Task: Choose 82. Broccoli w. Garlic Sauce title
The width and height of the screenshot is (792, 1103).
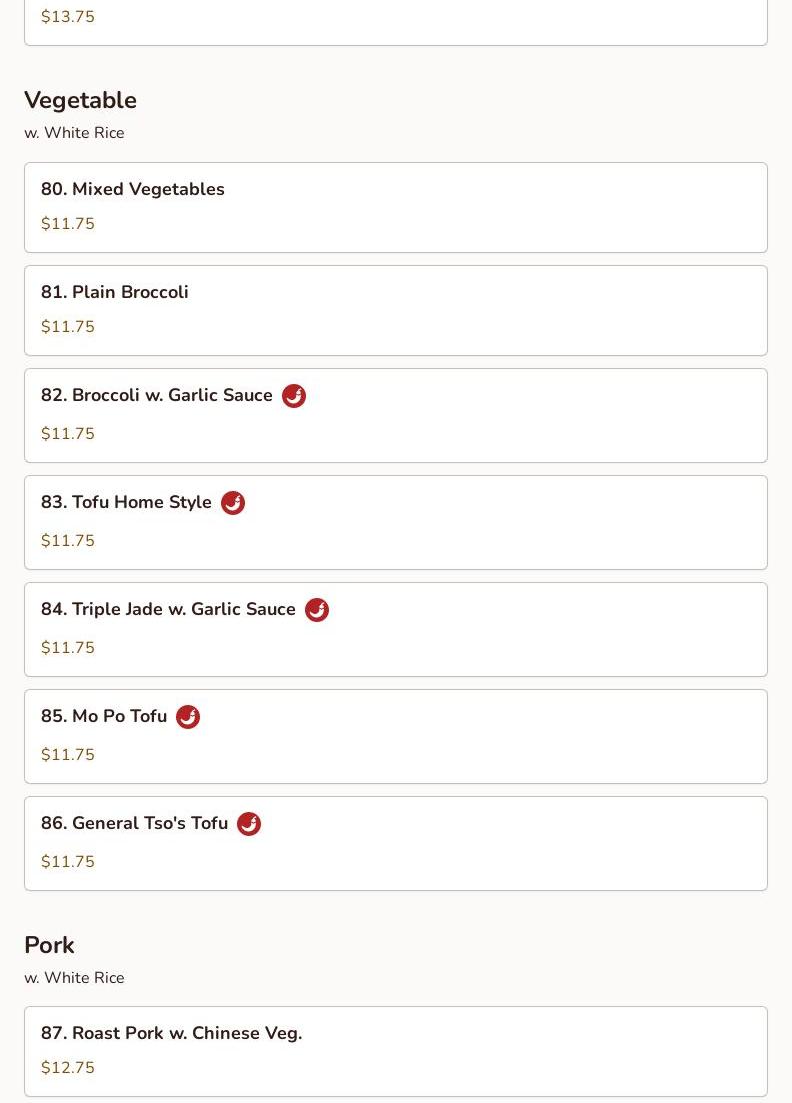Action: point(157,395)
